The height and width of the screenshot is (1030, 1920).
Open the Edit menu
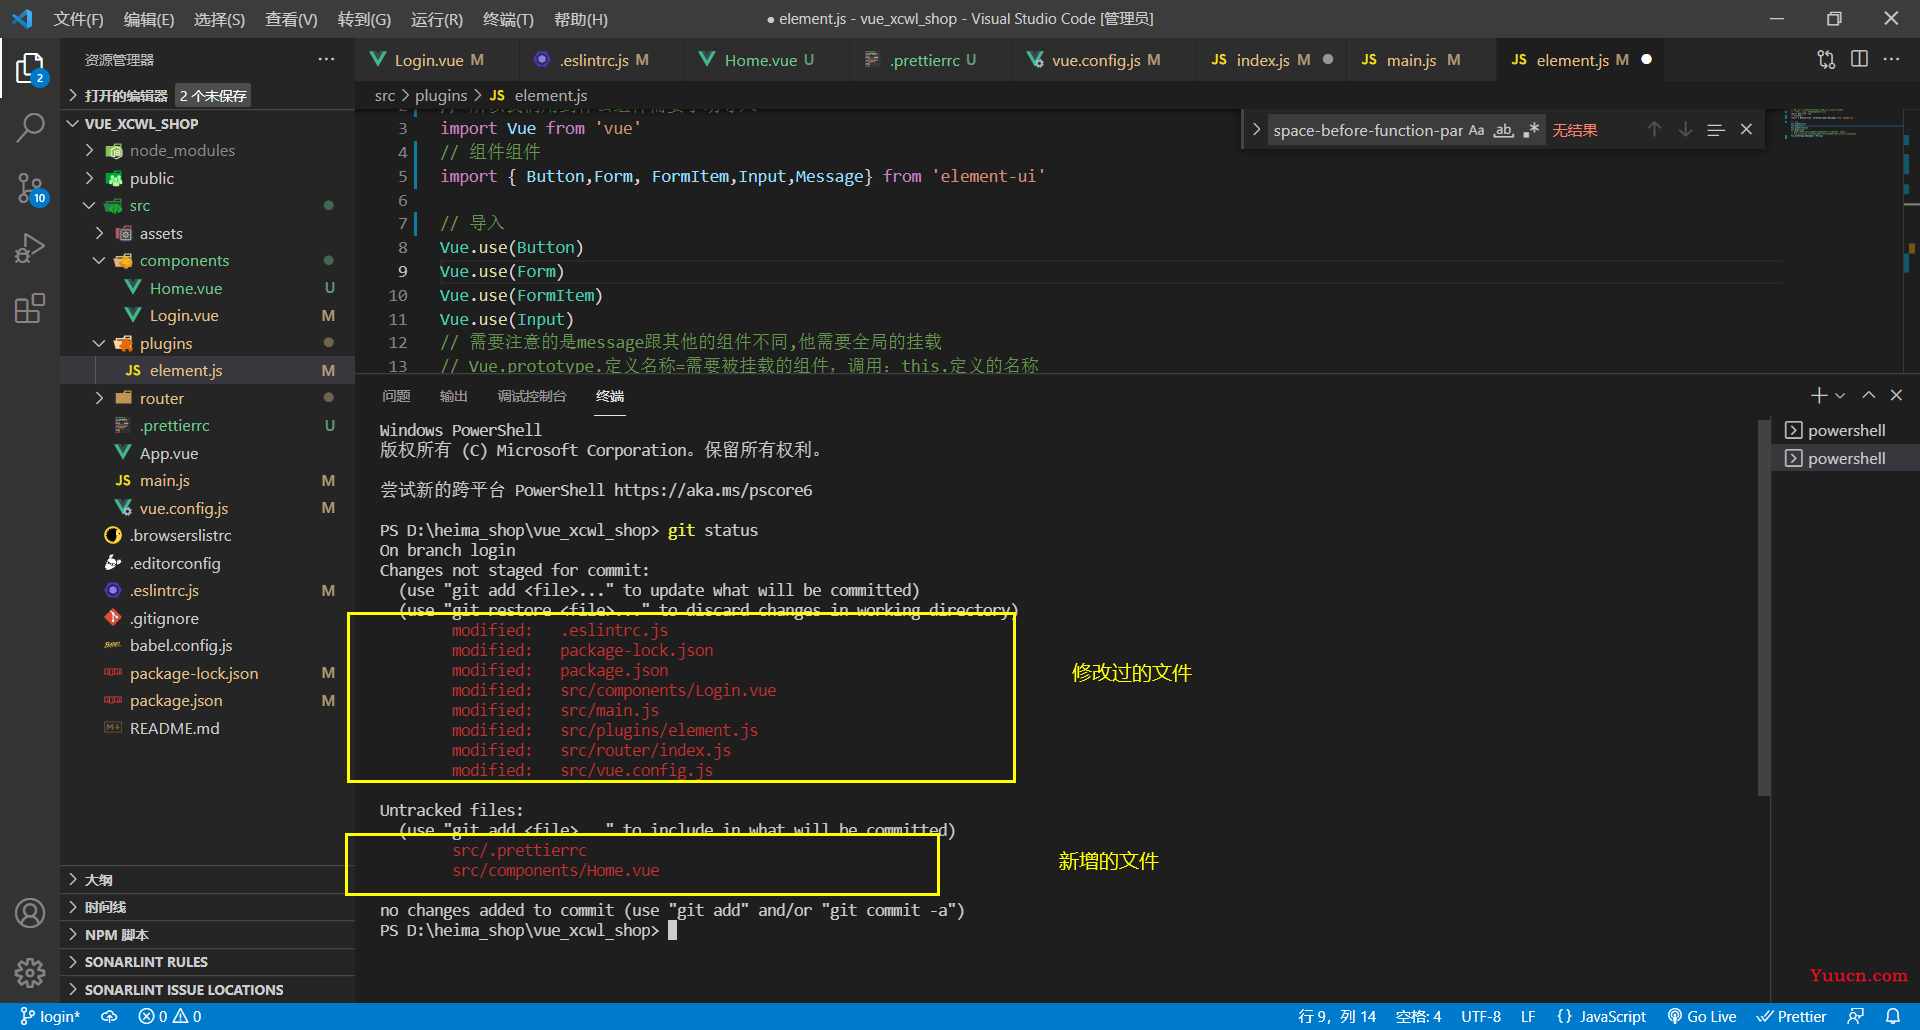pyautogui.click(x=148, y=19)
